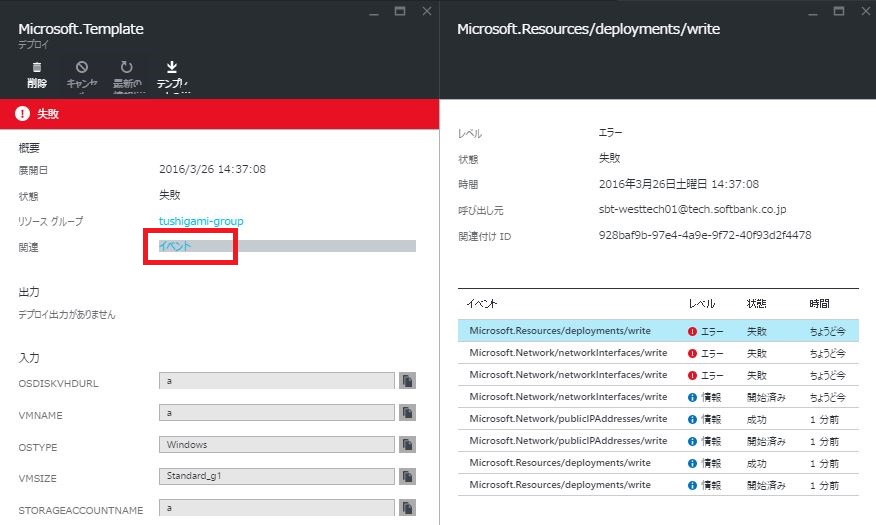The width and height of the screenshot is (876, 525).
Task: Close the Microsoft.Template blade
Action: click(x=427, y=11)
